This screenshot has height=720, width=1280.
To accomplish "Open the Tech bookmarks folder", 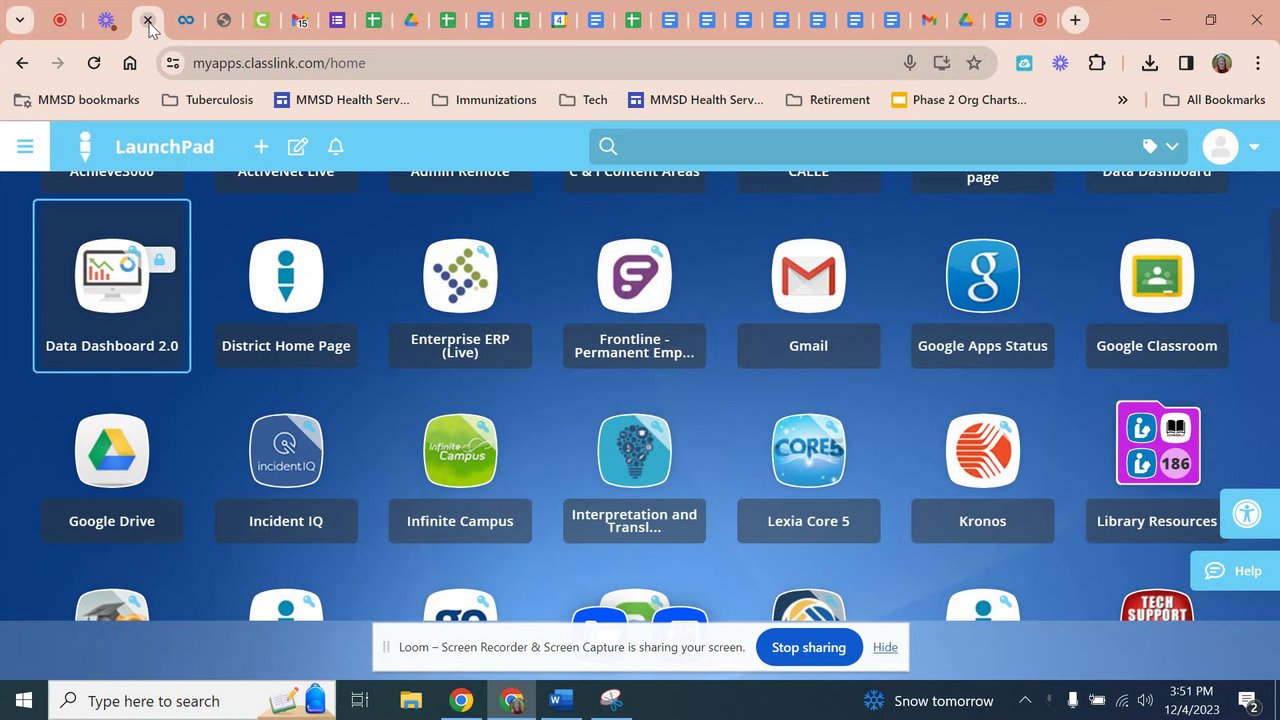I will [x=583, y=100].
